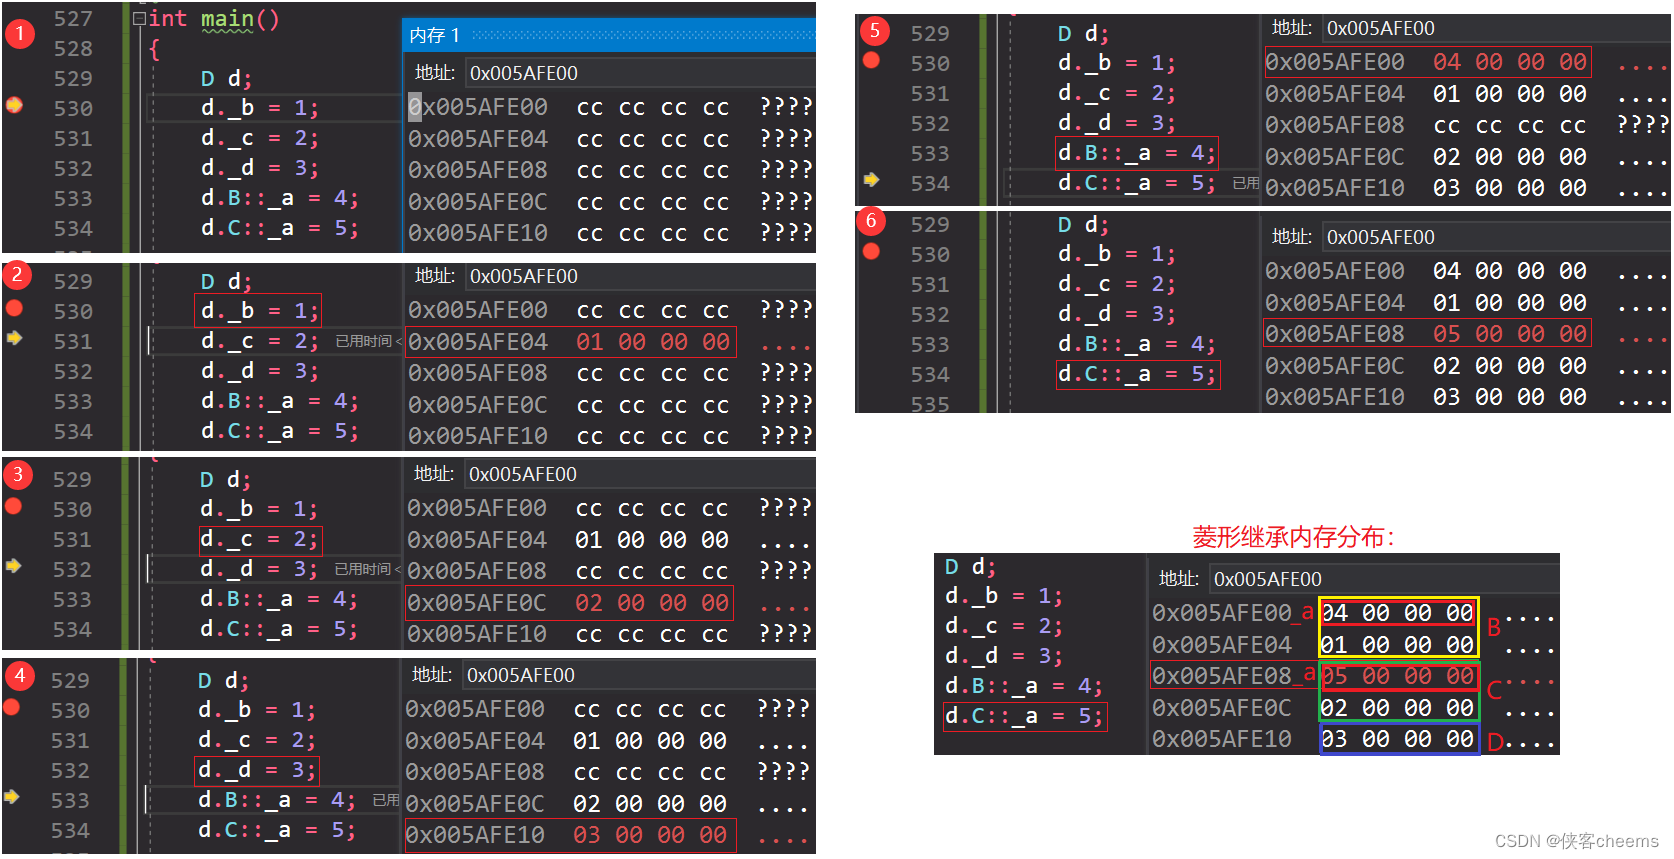Click line number 528 in panel 1
Viewport: 1674px width, 859px height.
(x=73, y=49)
